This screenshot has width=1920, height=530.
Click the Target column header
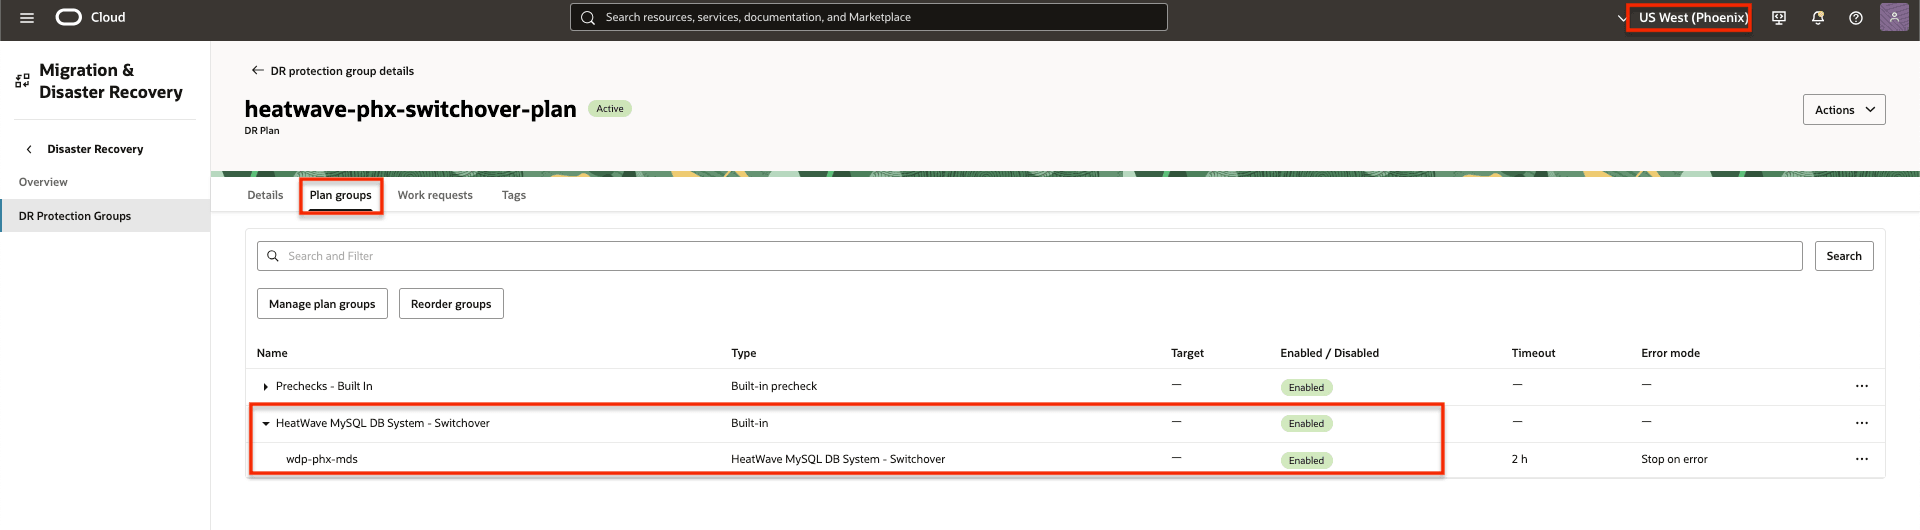[1187, 353]
